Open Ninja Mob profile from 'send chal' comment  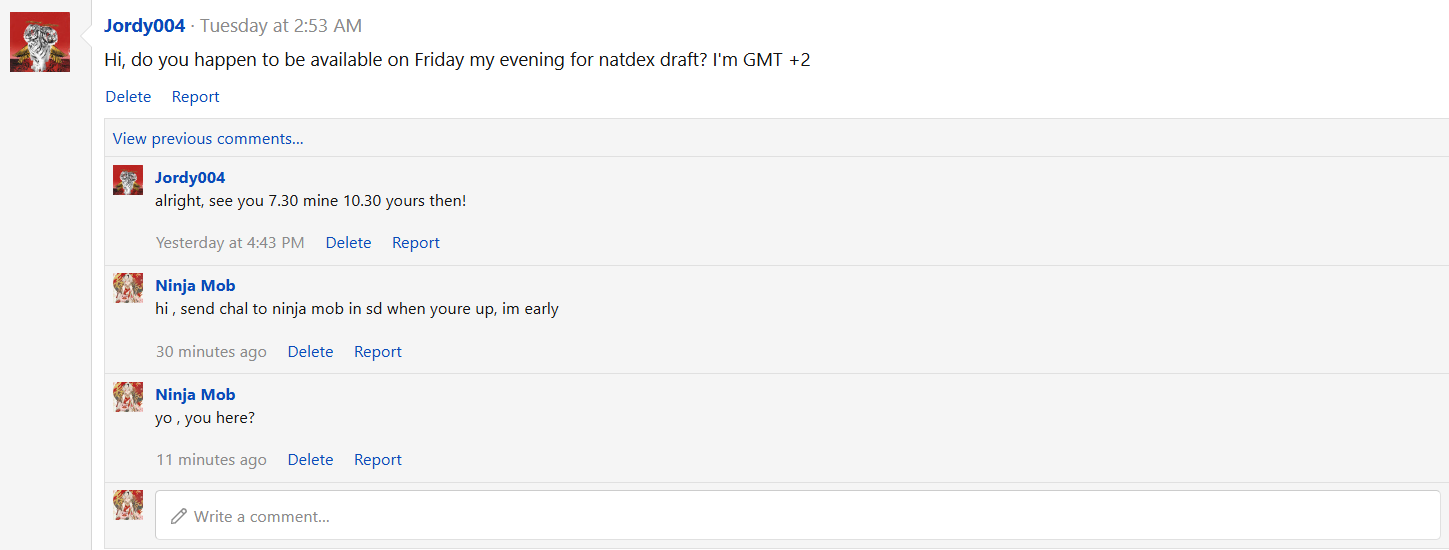[x=195, y=286]
